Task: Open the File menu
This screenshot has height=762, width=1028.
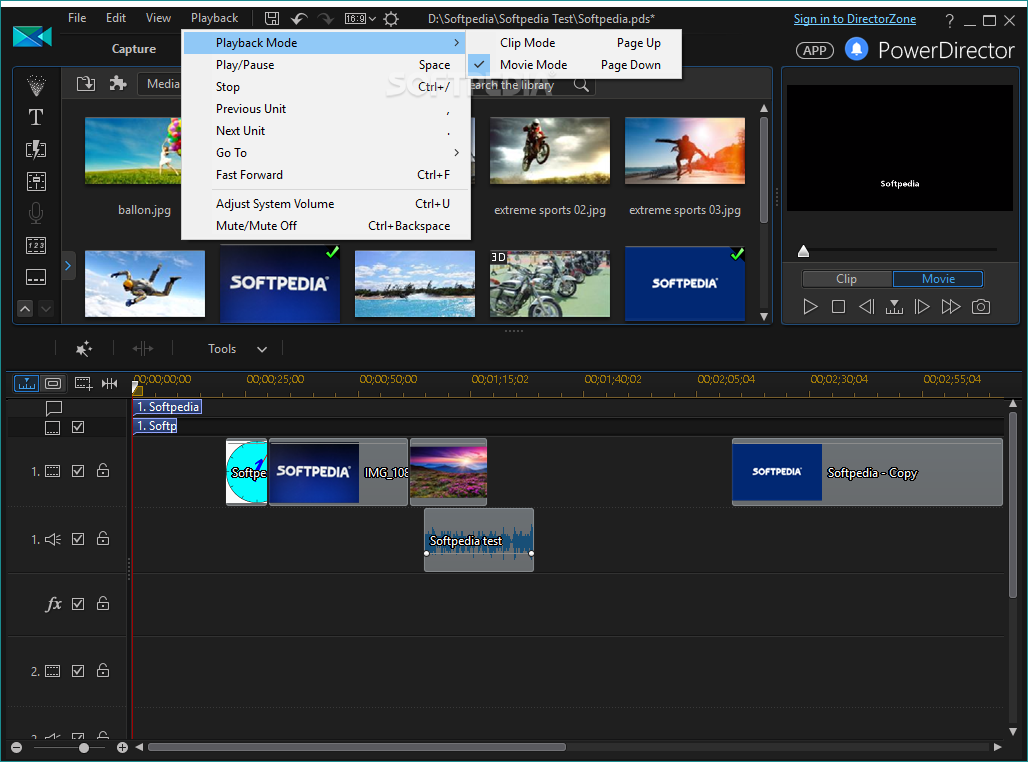Action: pos(77,18)
